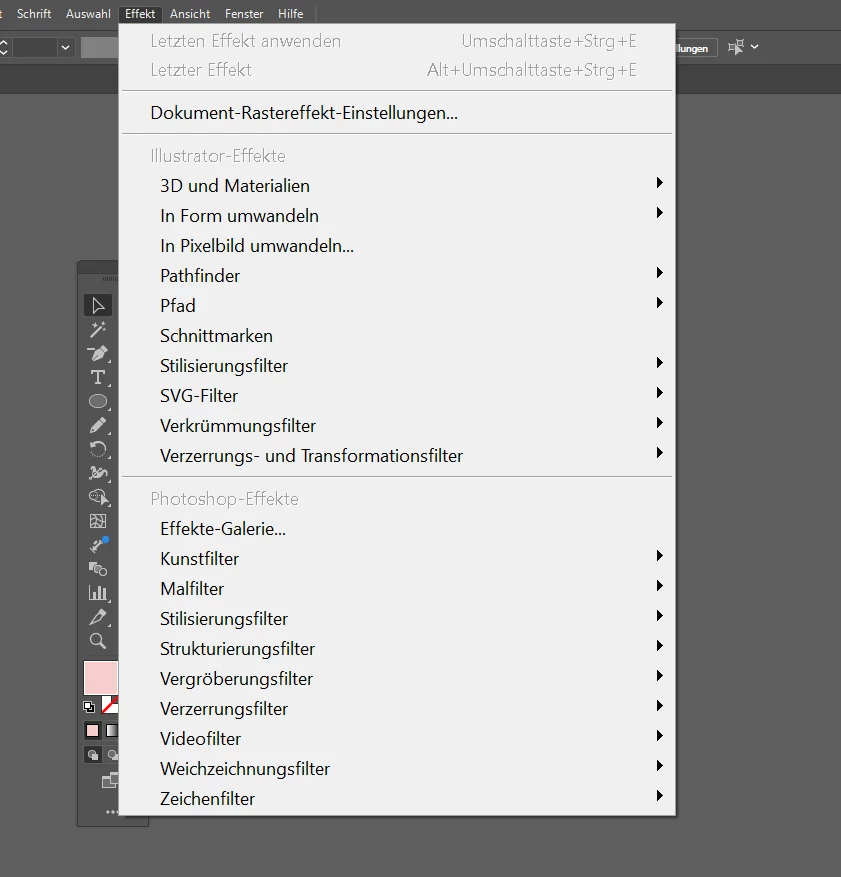
Task: Select the Ellipse tool
Action: point(98,402)
